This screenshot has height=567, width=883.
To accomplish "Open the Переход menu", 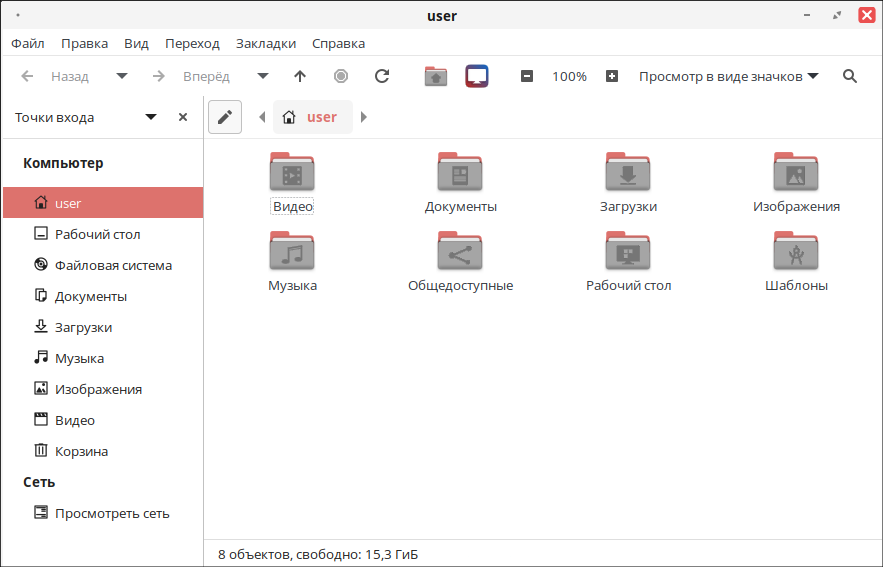I will point(192,43).
